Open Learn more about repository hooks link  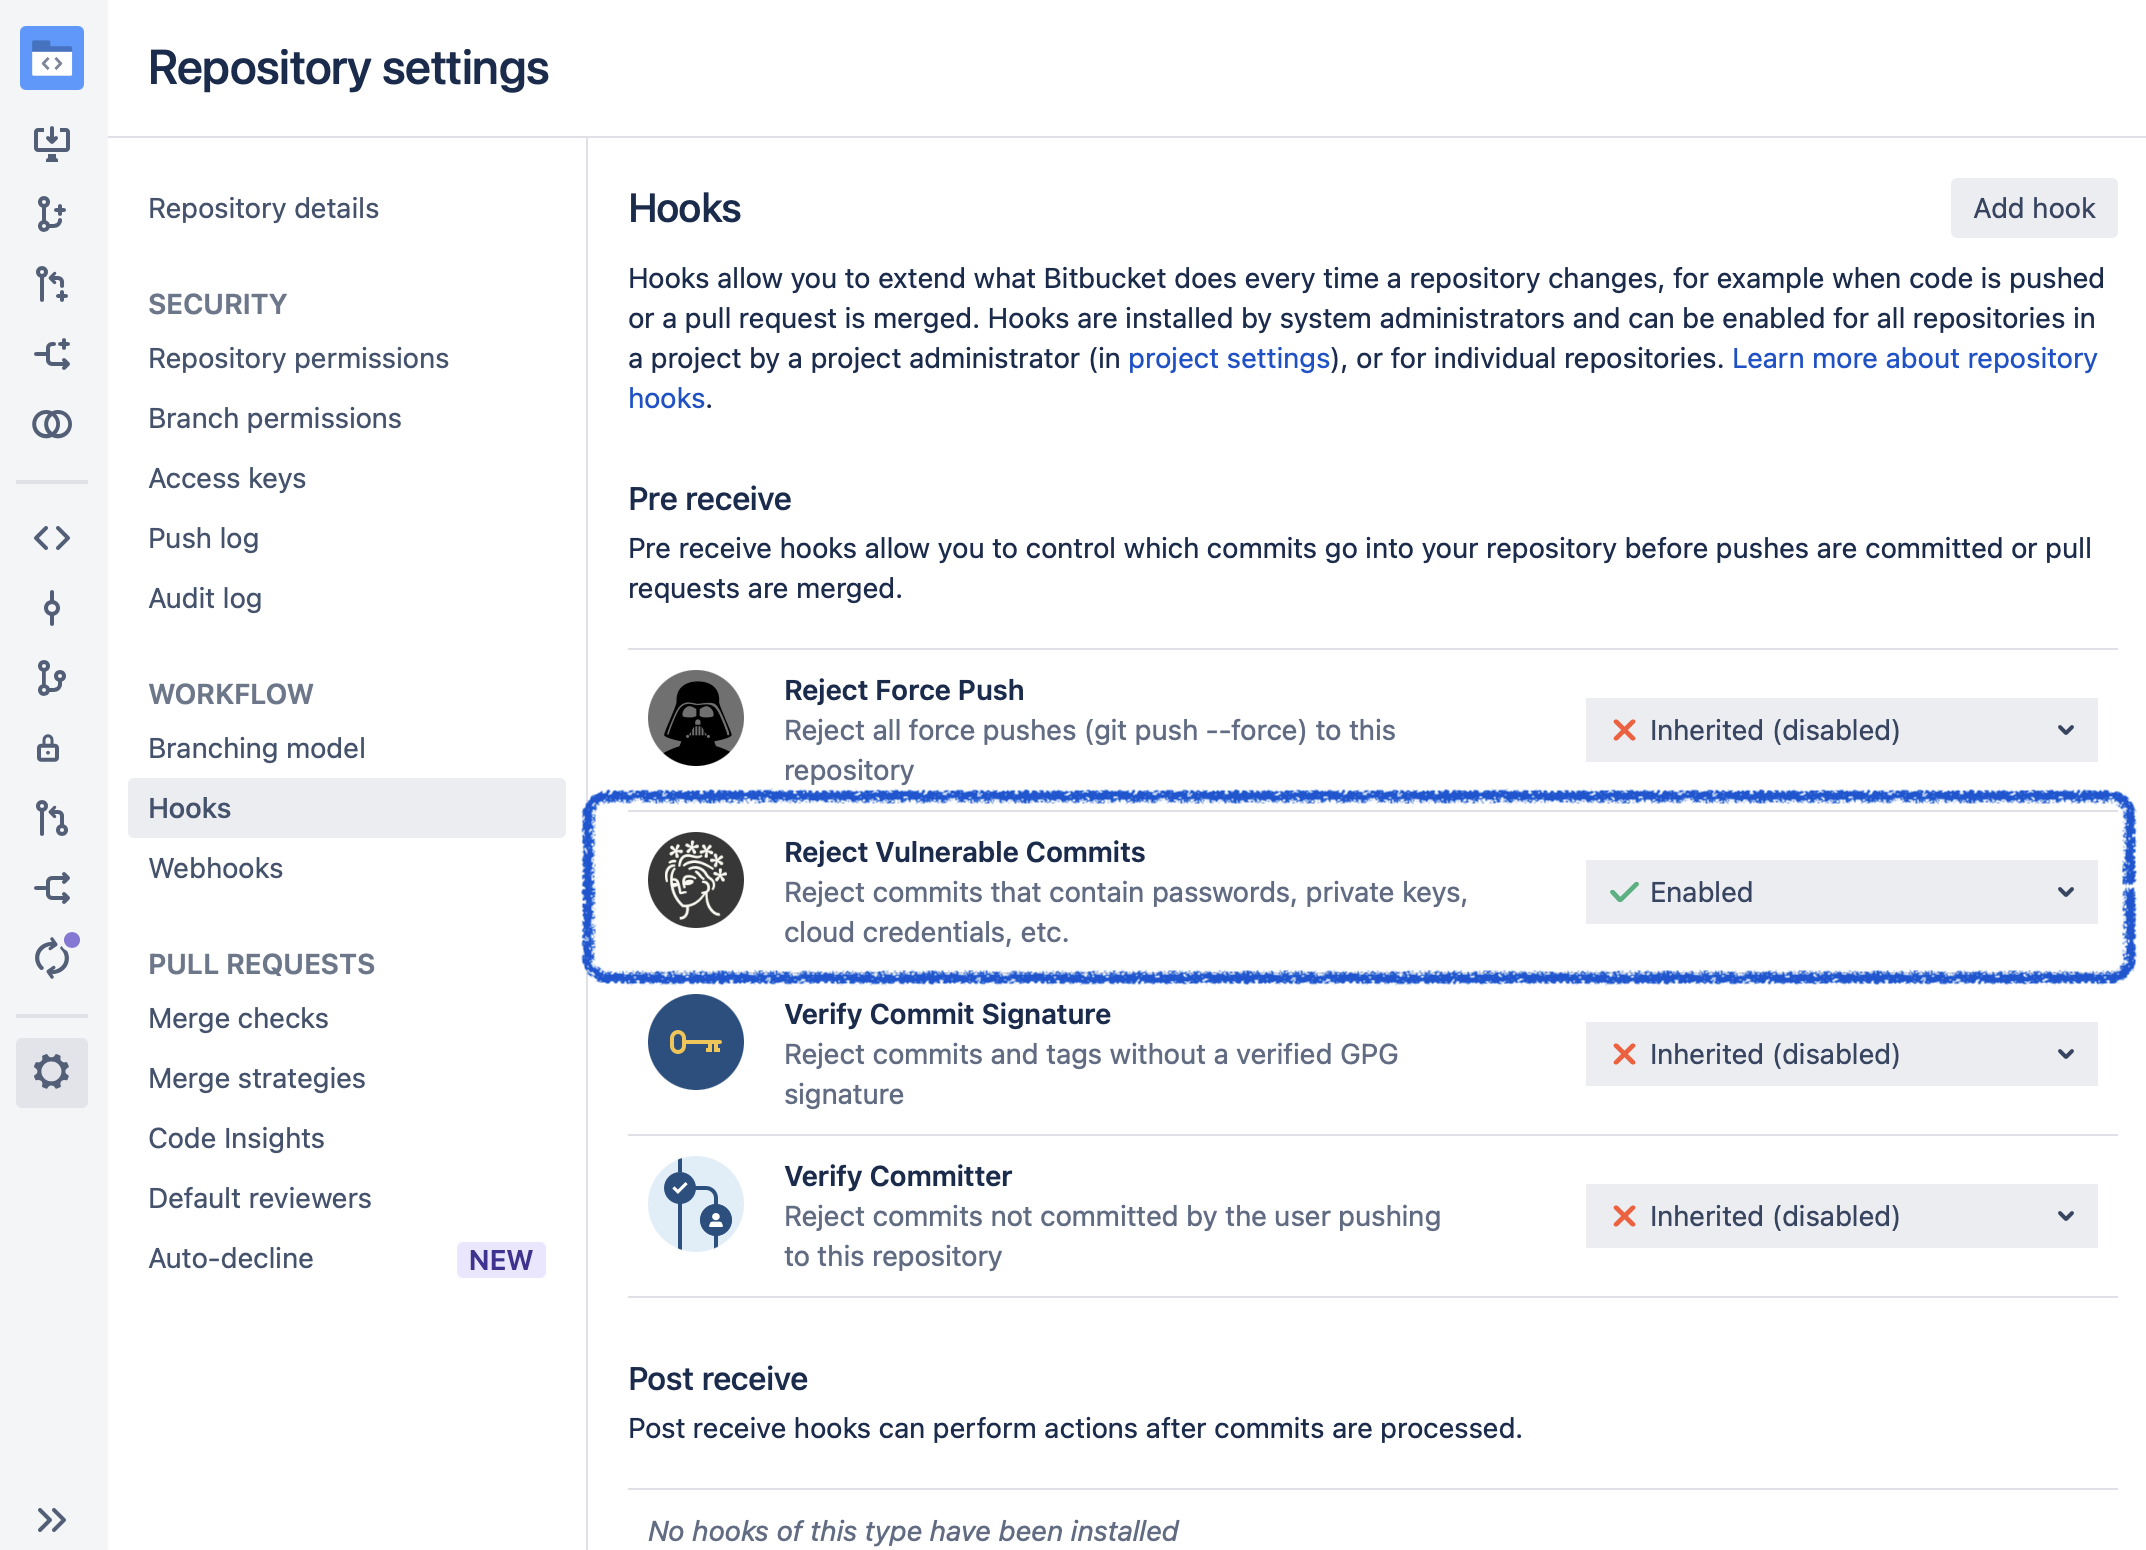(1913, 358)
